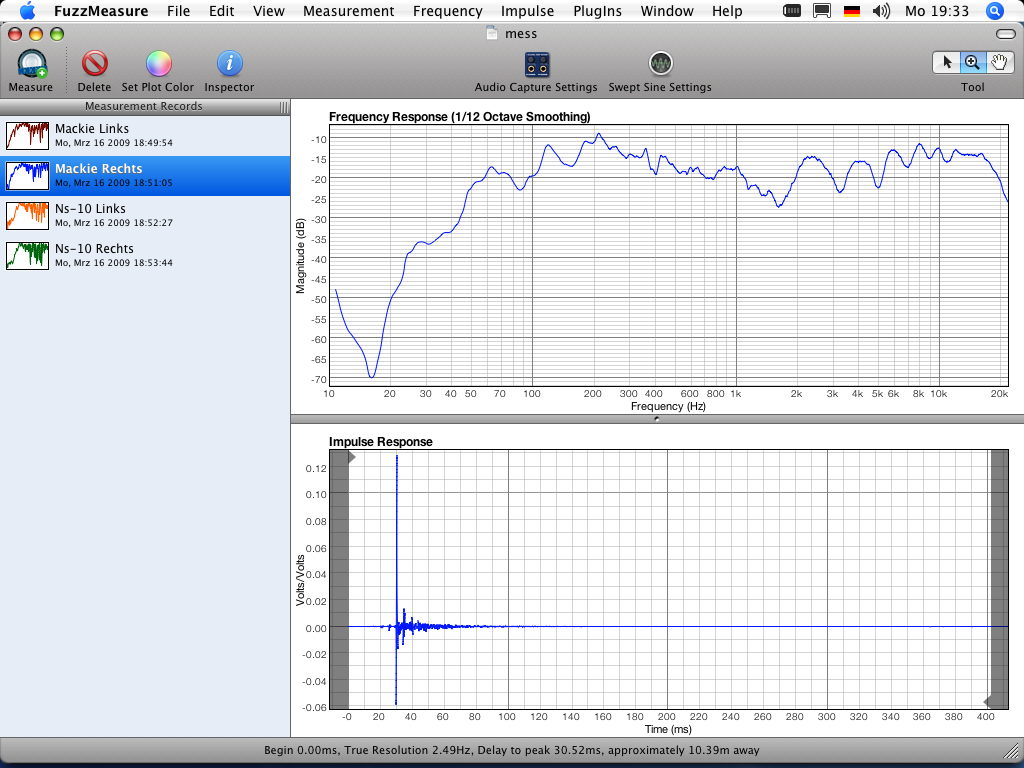1024x768 pixels.
Task: Open Set Plot Color wheel
Action: pos(158,64)
